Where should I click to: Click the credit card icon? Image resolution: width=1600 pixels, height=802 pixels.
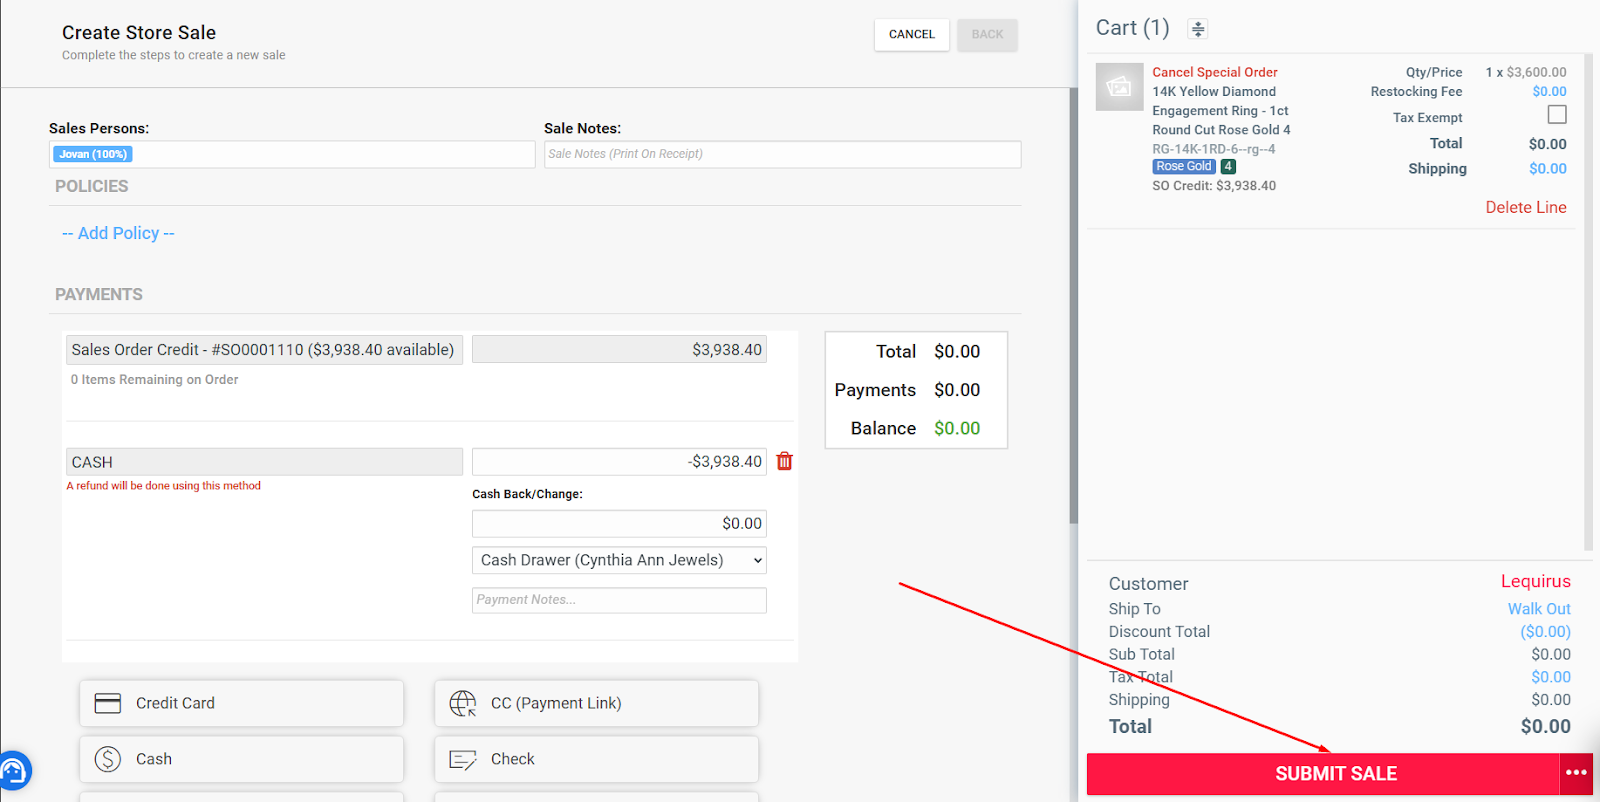(x=108, y=703)
